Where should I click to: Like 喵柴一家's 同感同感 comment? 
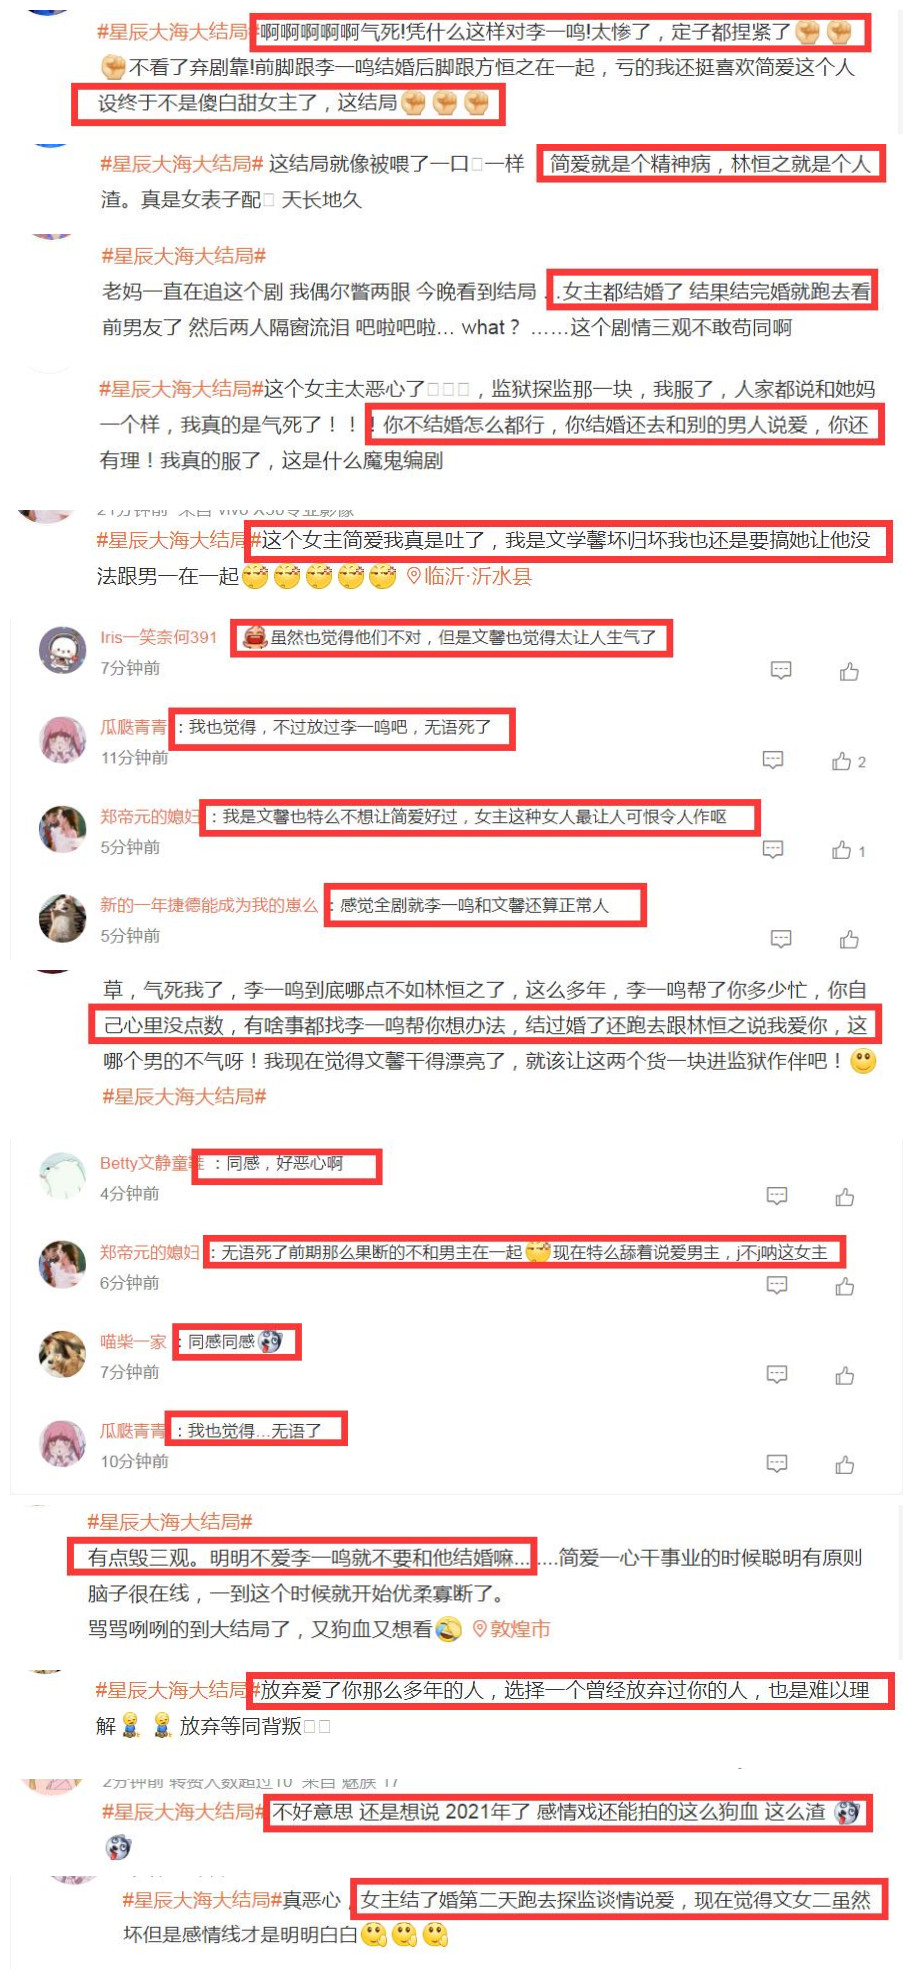click(845, 1376)
